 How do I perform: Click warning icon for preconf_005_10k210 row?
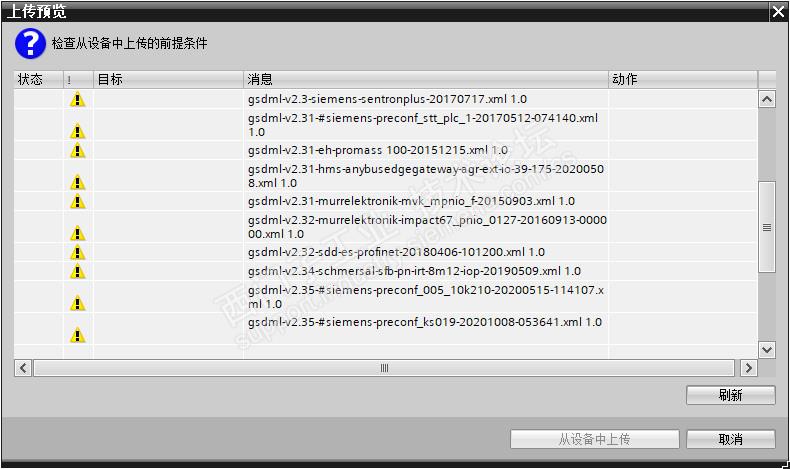pyautogui.click(x=78, y=303)
